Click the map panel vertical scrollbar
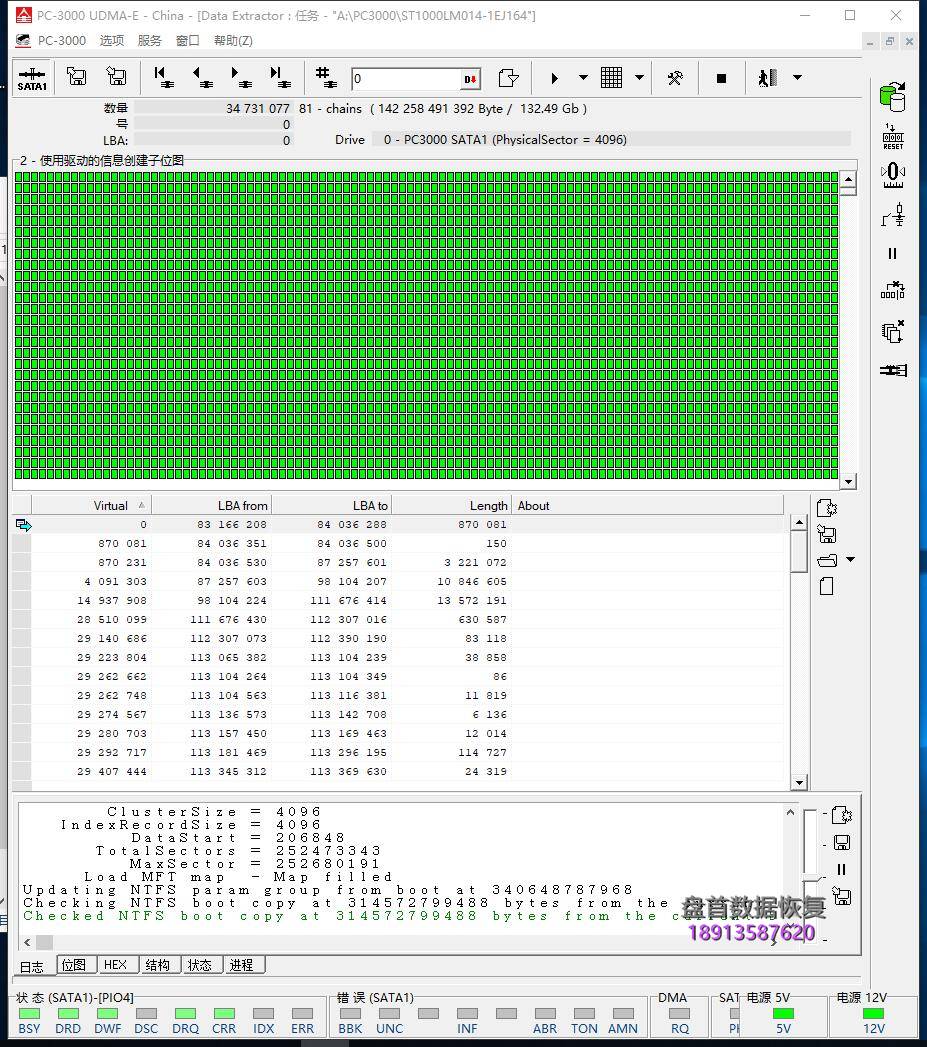This screenshot has height=1047, width=927. click(x=849, y=330)
